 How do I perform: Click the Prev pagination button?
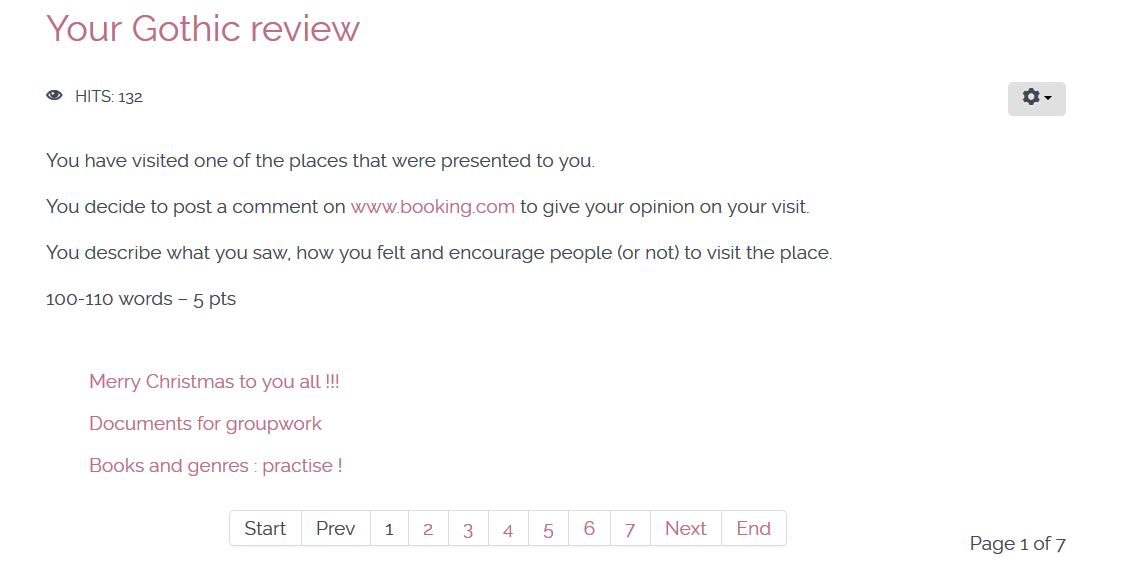click(336, 528)
